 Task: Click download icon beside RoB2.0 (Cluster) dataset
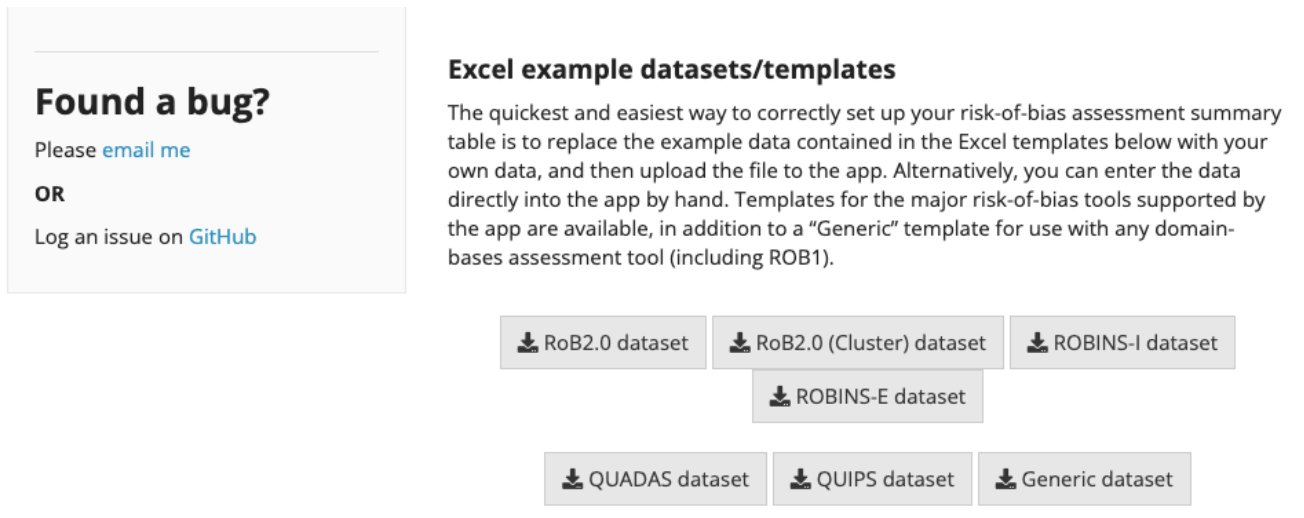tap(740, 343)
